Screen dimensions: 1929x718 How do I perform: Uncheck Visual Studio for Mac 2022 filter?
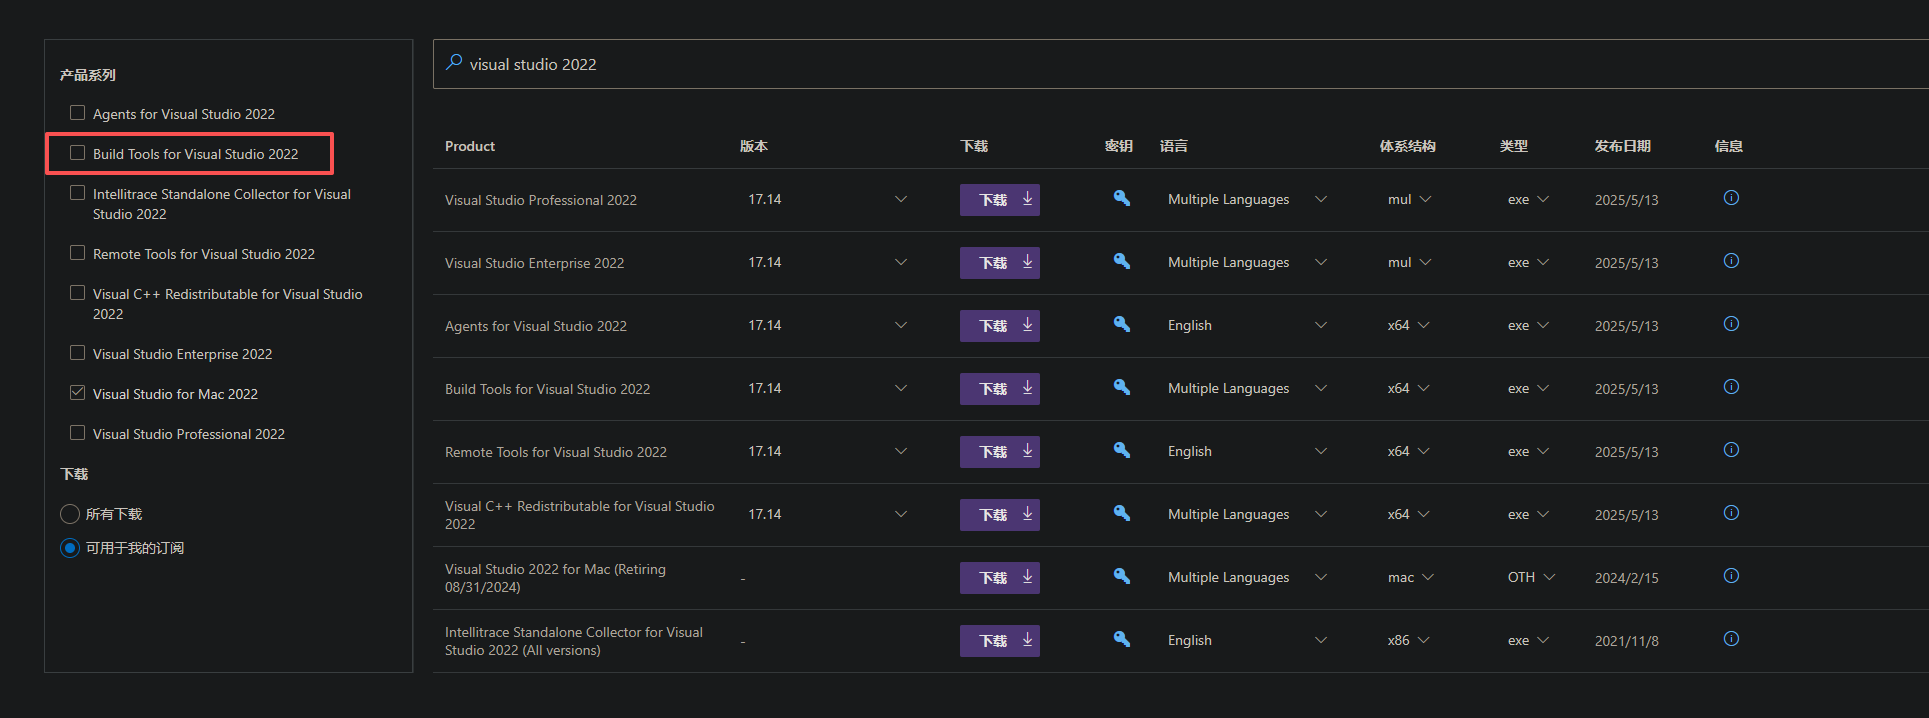(77, 393)
